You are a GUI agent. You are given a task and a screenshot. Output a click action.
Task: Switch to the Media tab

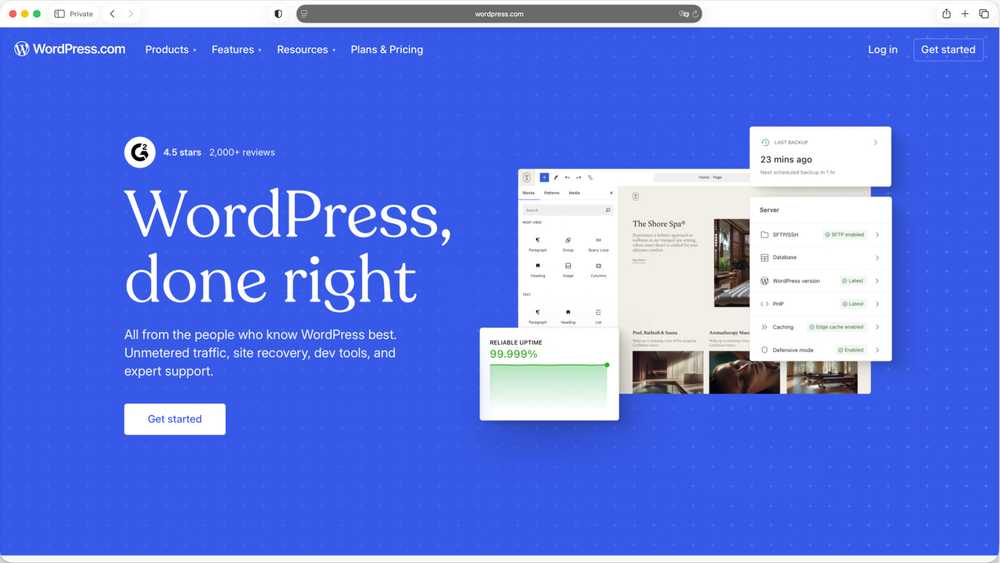(575, 193)
